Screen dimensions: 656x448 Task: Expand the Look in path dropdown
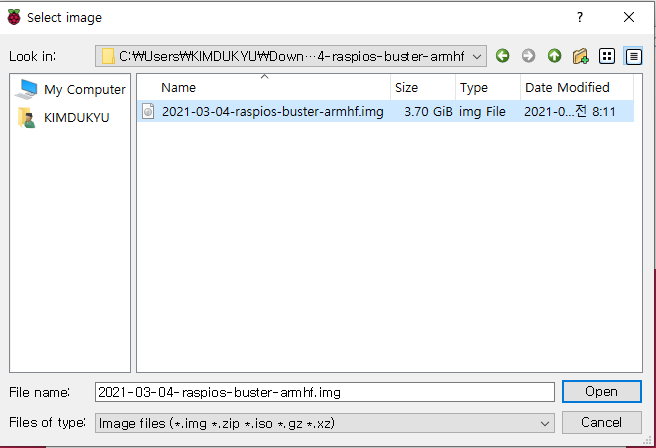477,56
